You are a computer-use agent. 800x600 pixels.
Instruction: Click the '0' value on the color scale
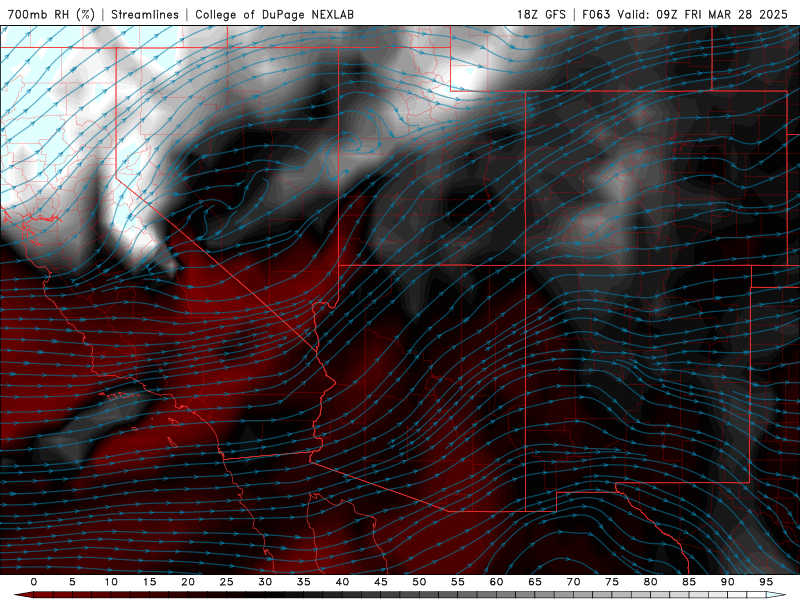click(x=34, y=582)
